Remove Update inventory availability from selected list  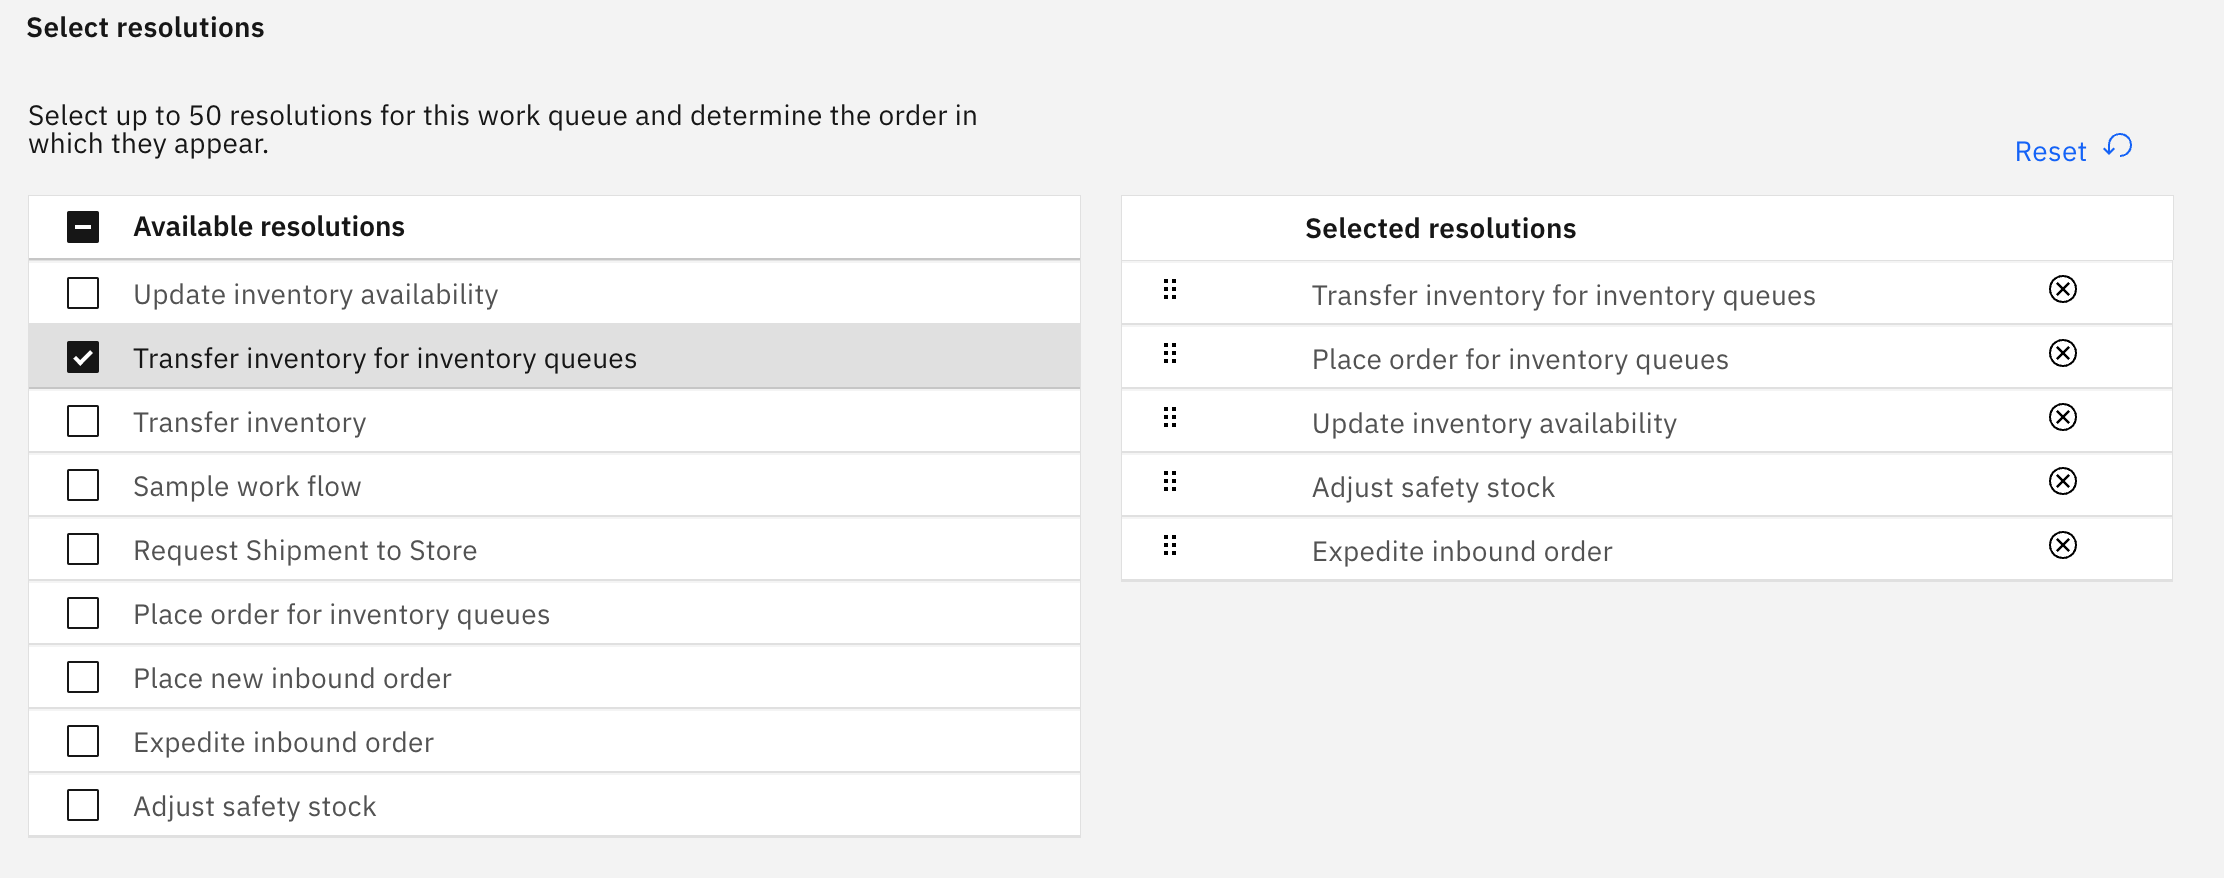tap(2062, 418)
